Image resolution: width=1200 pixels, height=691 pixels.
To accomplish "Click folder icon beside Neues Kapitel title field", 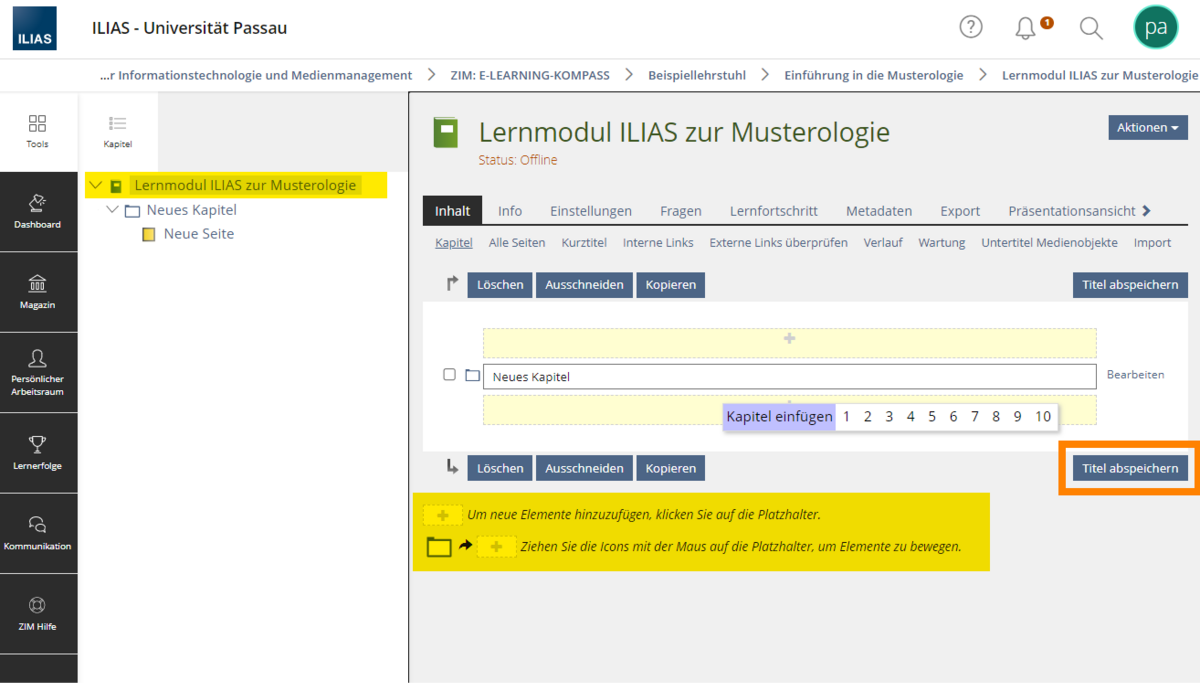I will pos(472,375).
